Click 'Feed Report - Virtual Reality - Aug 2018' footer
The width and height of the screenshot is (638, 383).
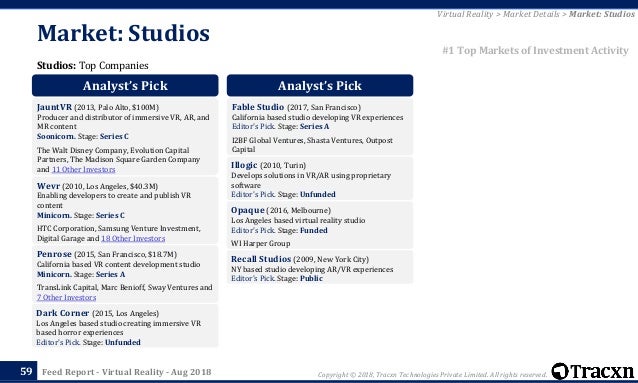(x=127, y=372)
